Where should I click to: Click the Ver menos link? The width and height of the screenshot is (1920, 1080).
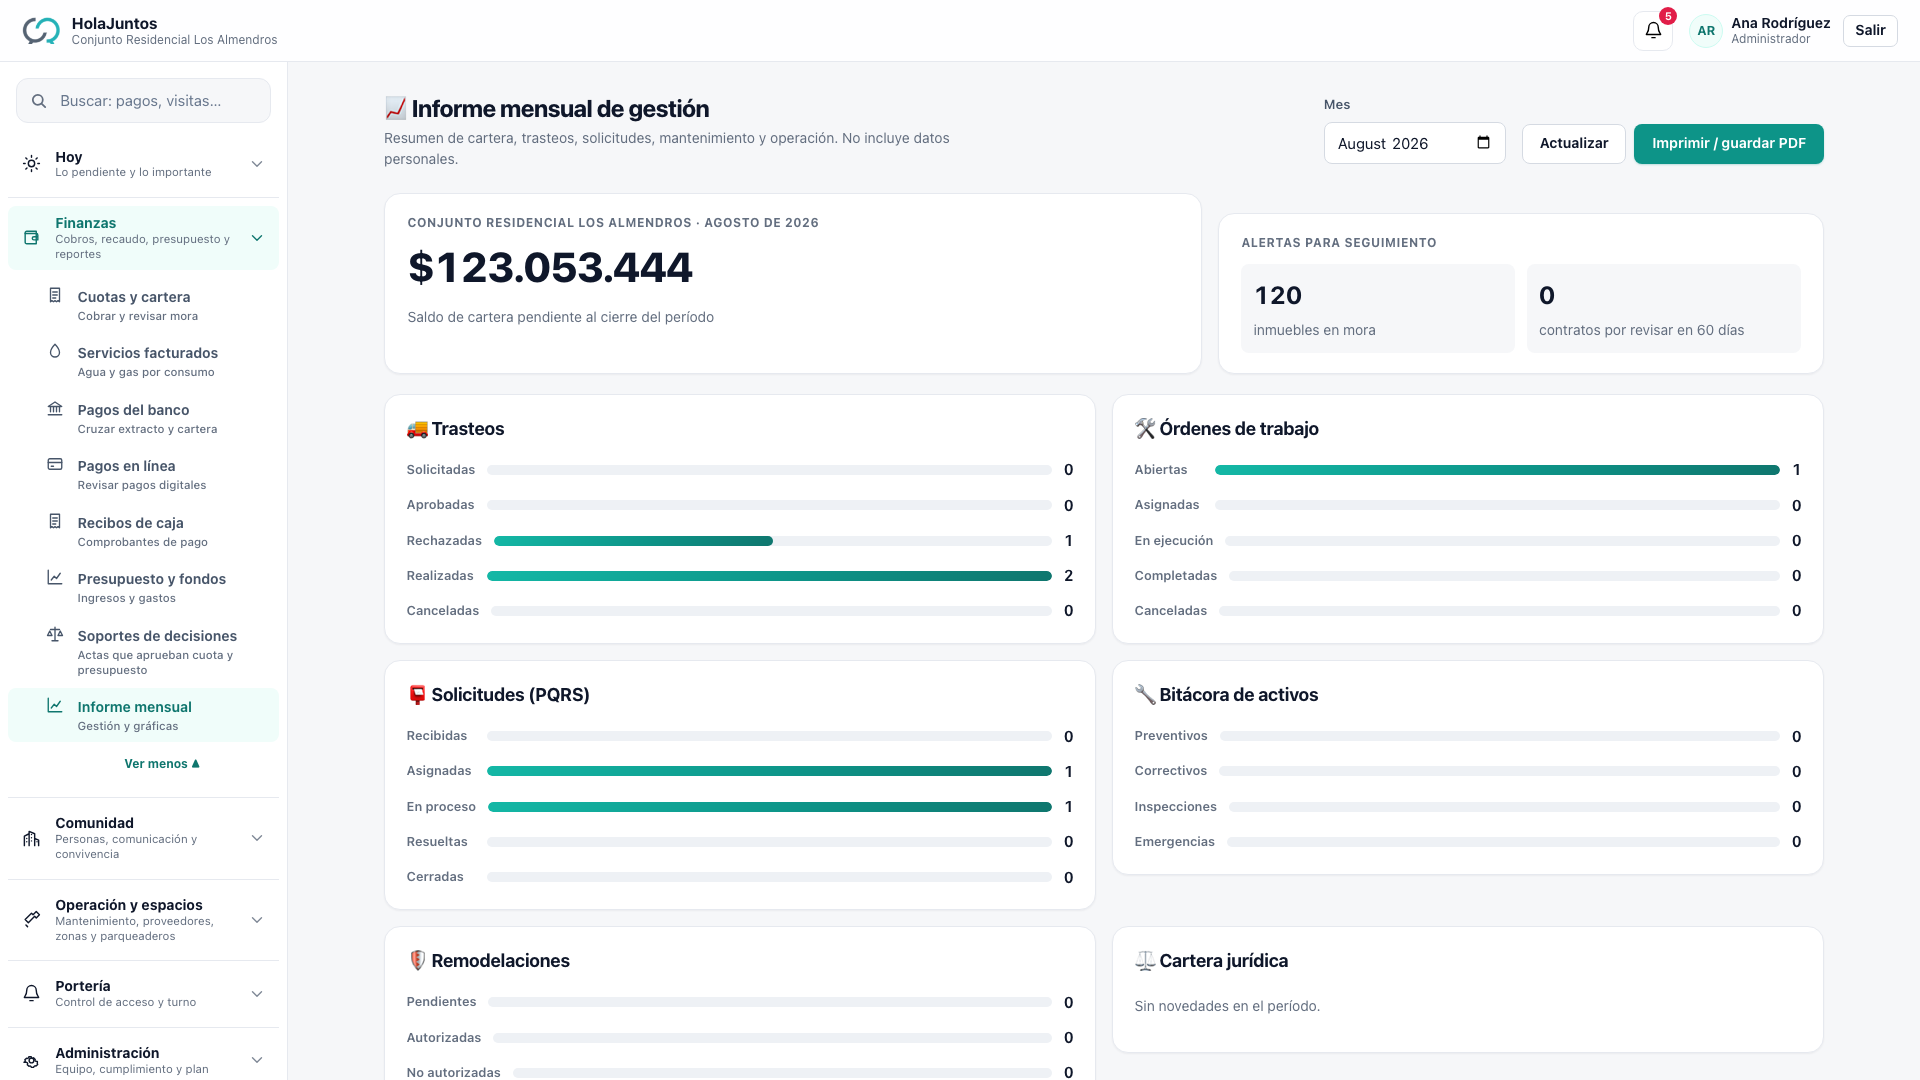(x=162, y=764)
